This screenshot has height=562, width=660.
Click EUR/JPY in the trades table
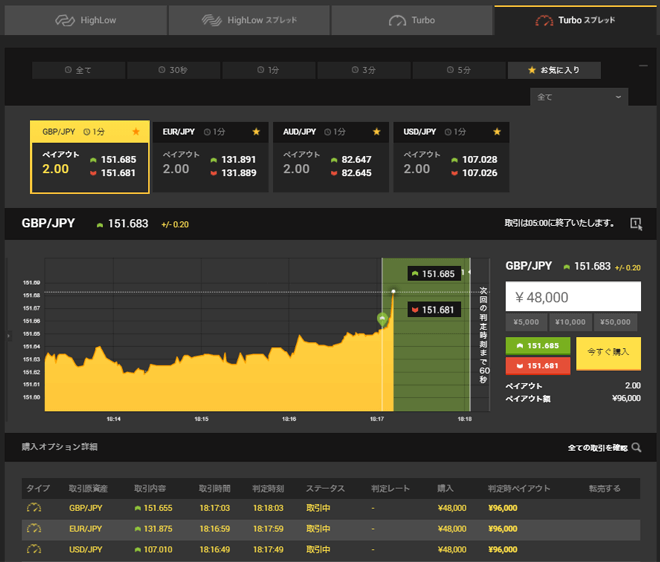point(86,529)
